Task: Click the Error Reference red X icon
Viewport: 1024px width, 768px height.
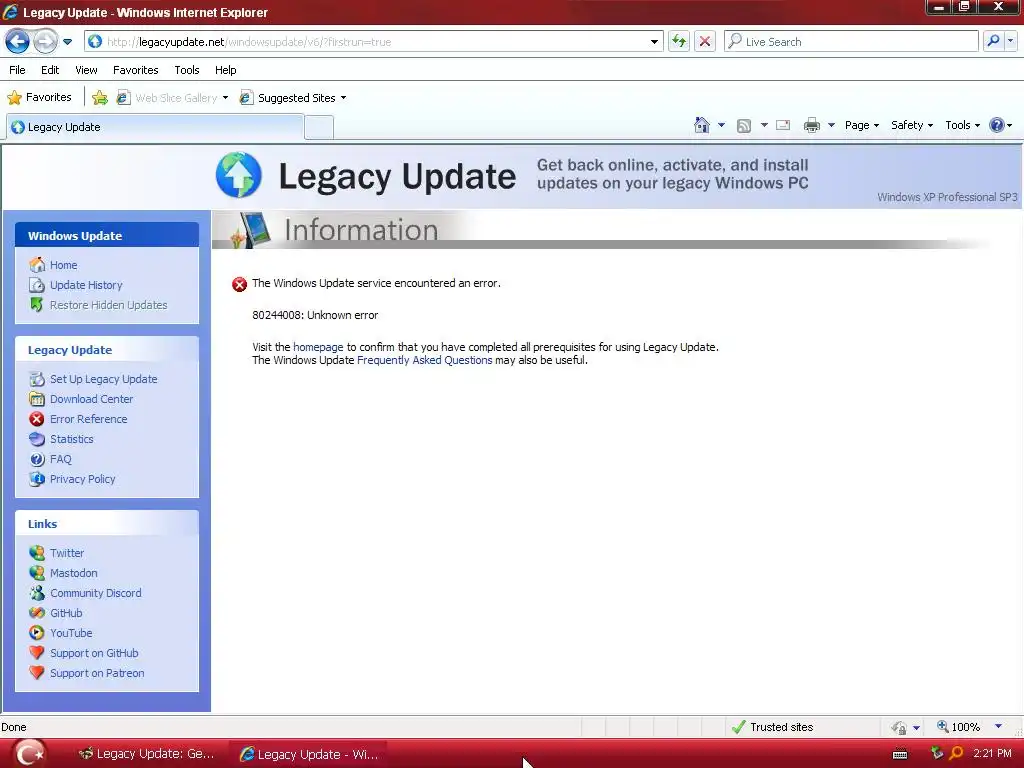Action: (37, 419)
